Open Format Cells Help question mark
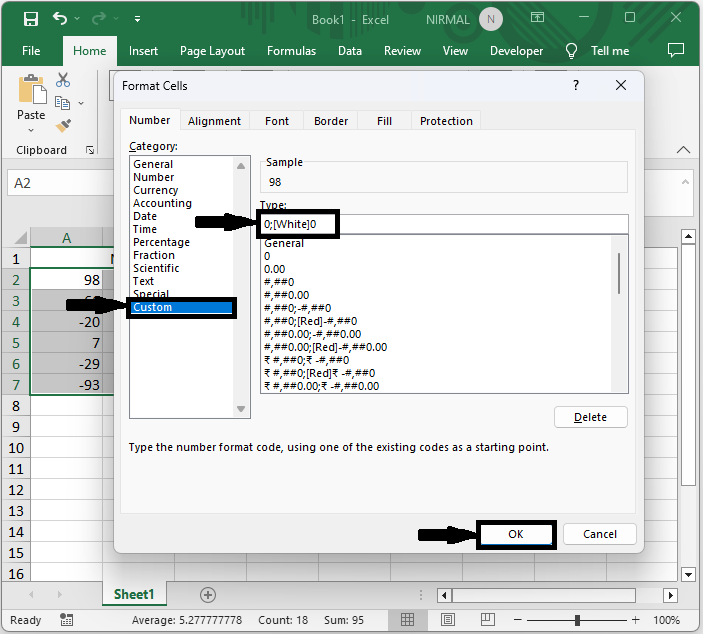 (576, 86)
